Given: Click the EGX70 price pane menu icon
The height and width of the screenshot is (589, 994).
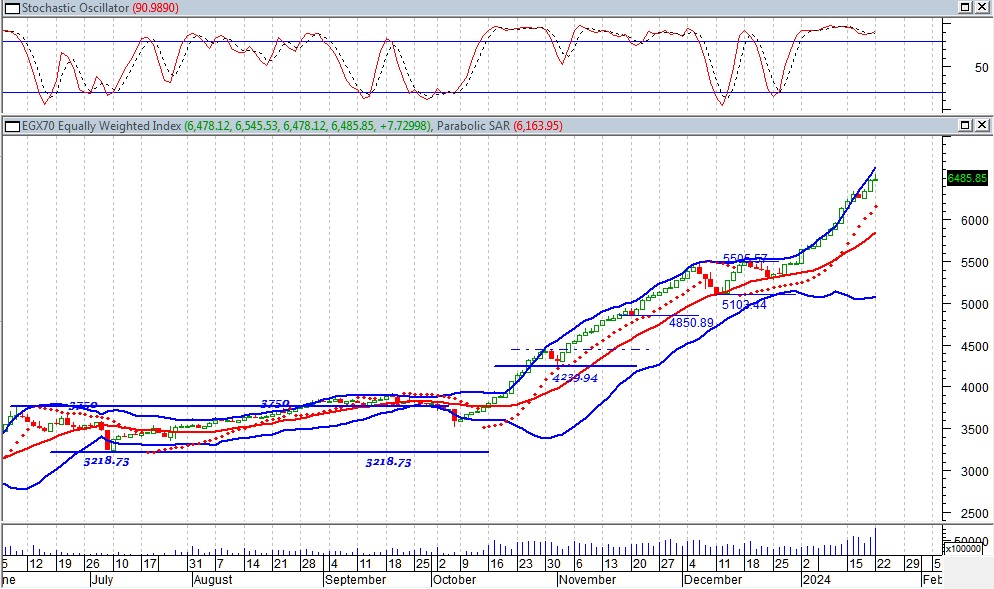Looking at the screenshot, I should [x=8, y=126].
